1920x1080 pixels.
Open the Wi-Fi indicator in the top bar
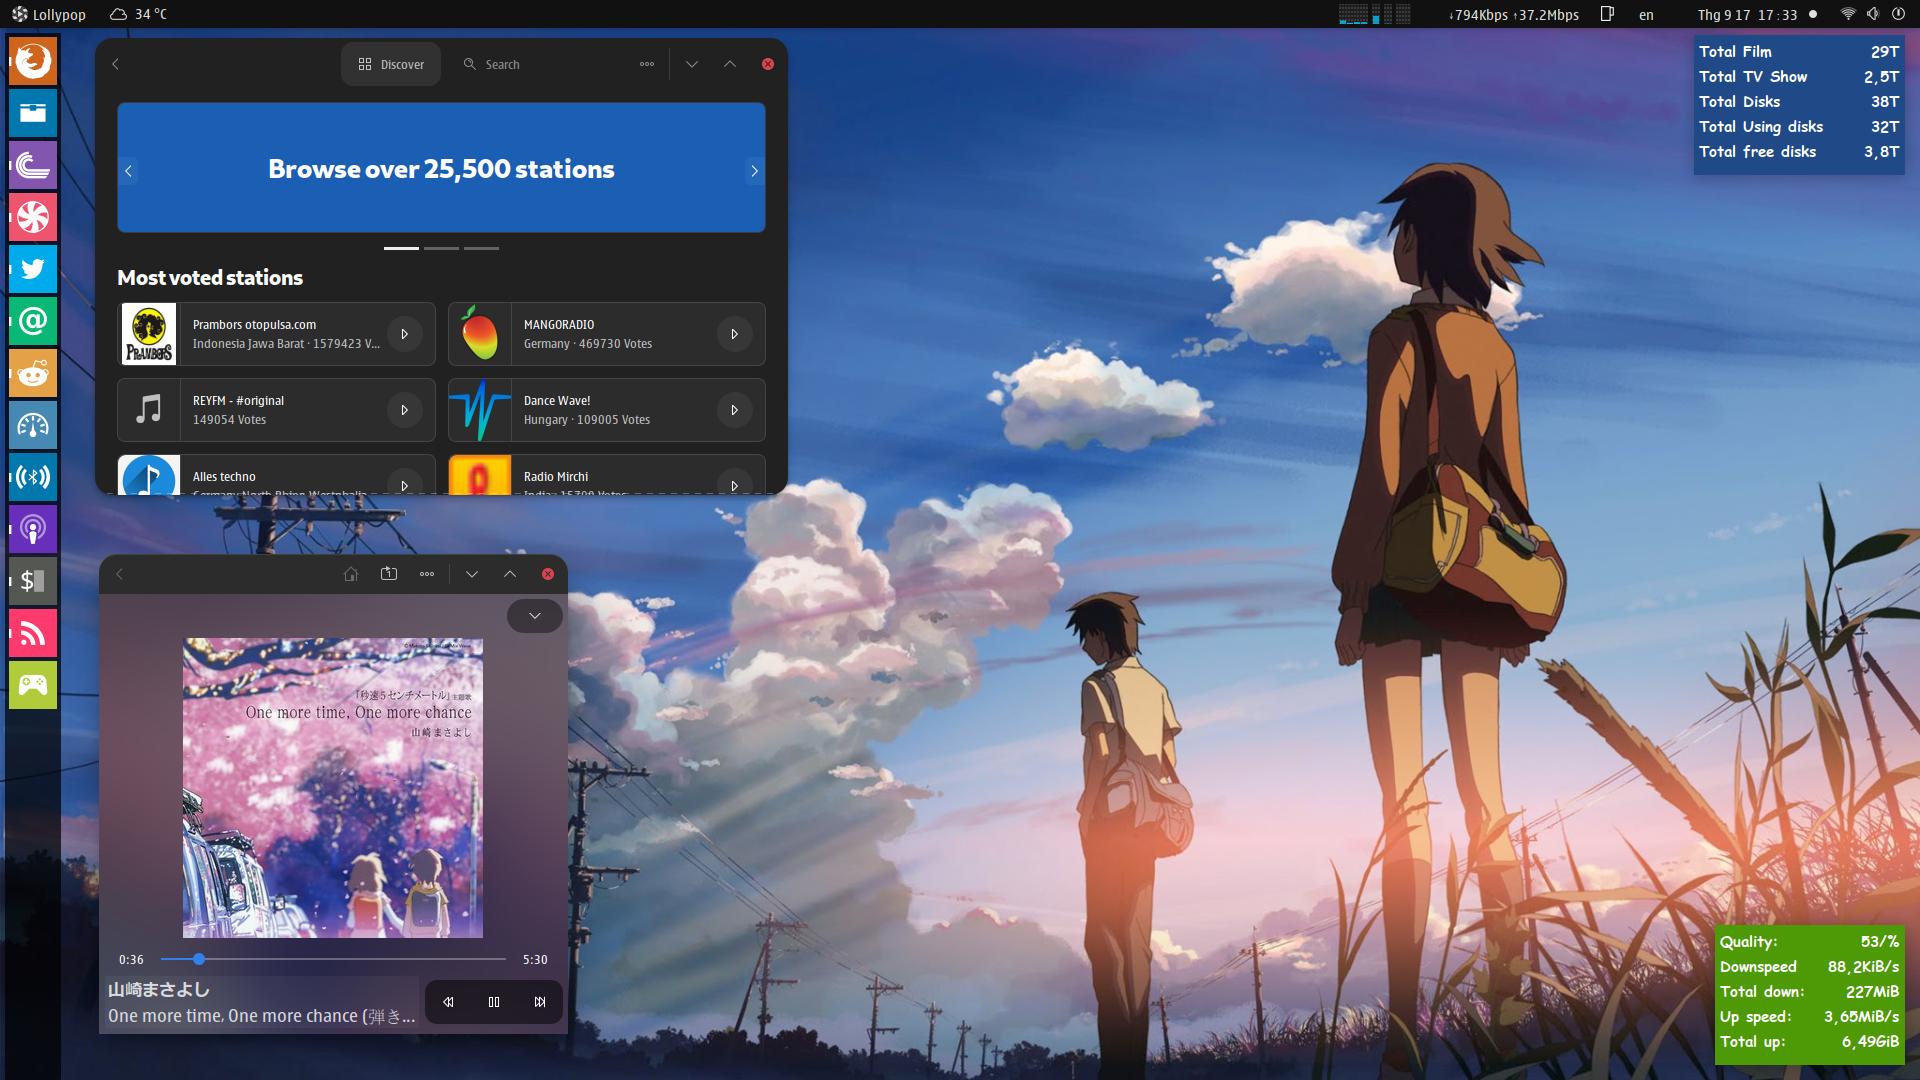(x=1848, y=14)
